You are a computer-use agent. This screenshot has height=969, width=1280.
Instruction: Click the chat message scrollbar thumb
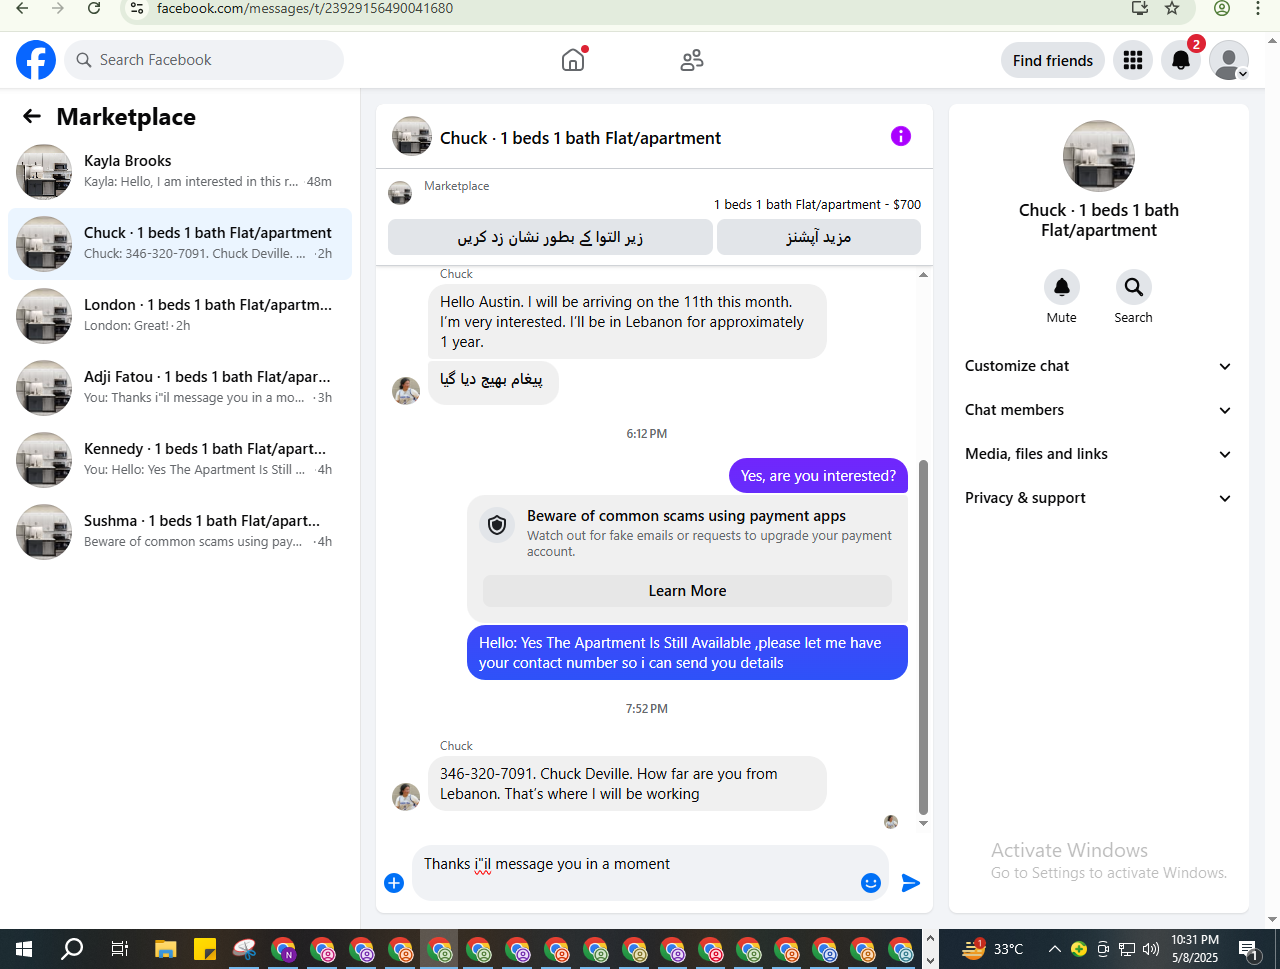click(923, 638)
